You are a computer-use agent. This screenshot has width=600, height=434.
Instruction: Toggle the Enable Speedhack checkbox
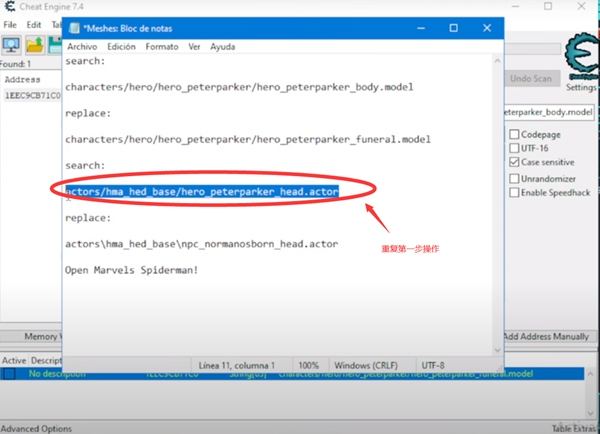(514, 192)
